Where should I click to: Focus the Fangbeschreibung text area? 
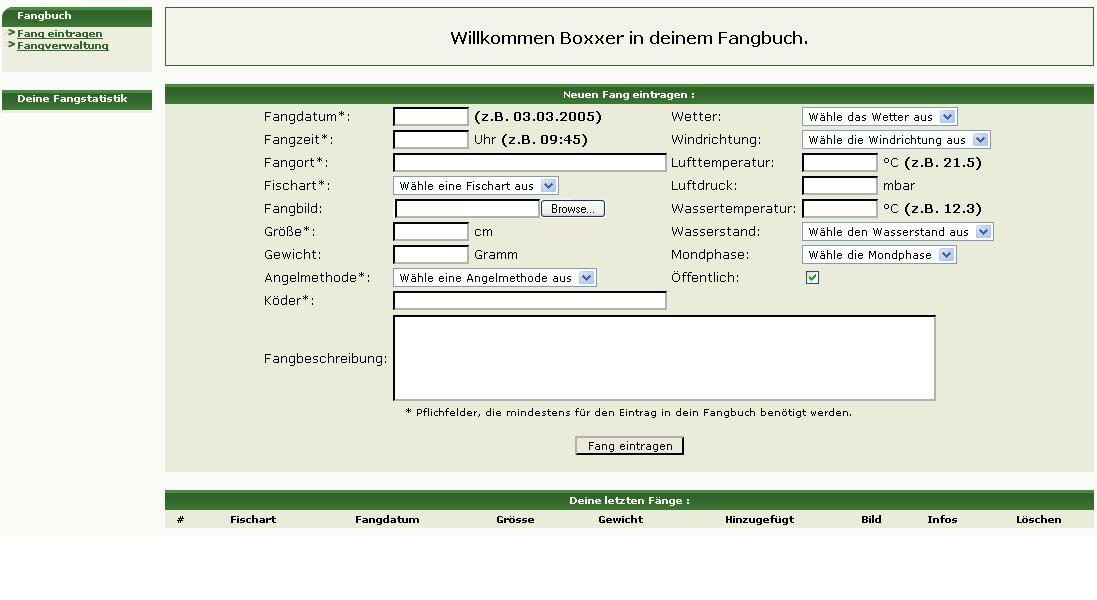pyautogui.click(x=663, y=358)
